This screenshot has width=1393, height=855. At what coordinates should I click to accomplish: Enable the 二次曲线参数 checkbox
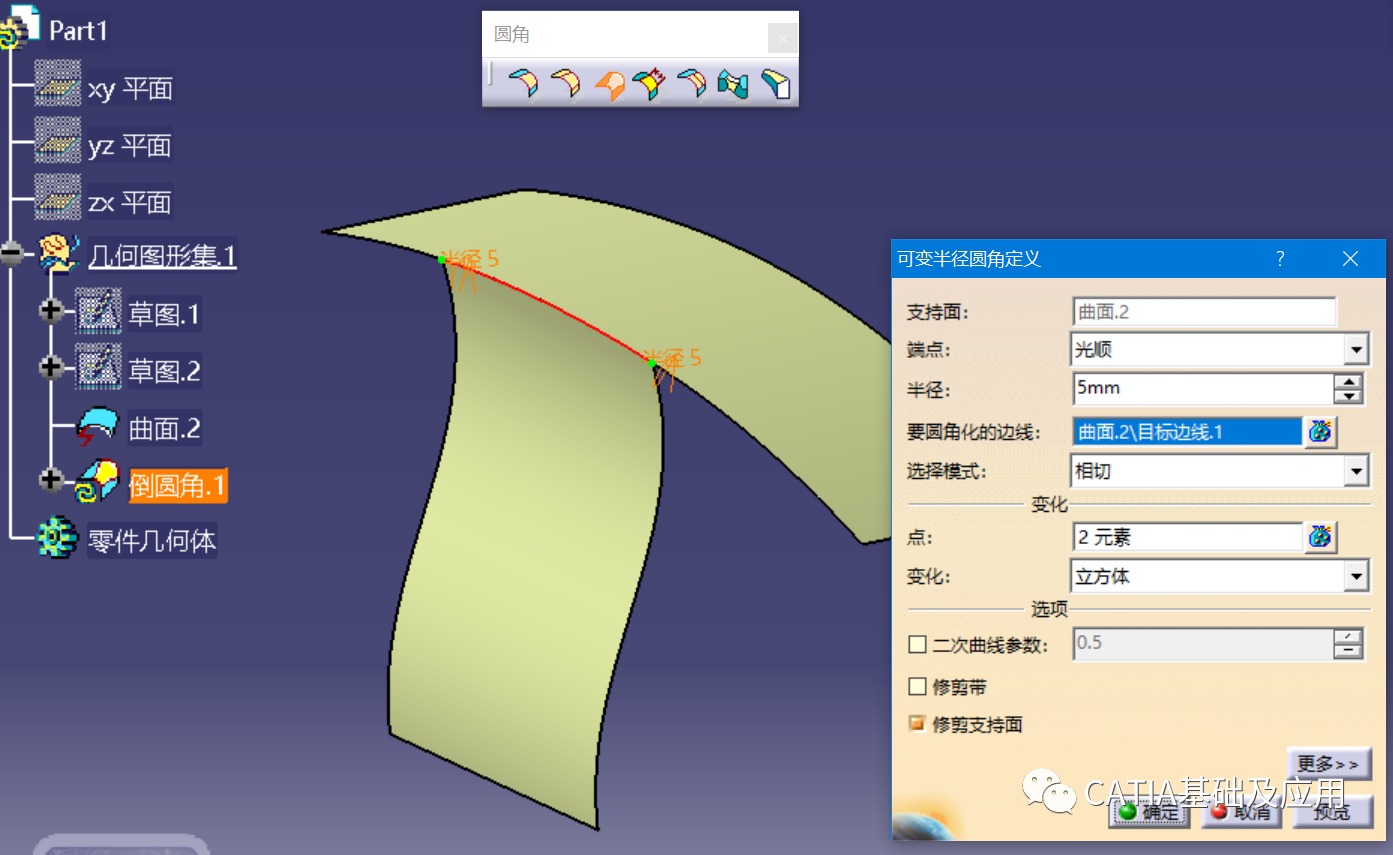[x=917, y=645]
